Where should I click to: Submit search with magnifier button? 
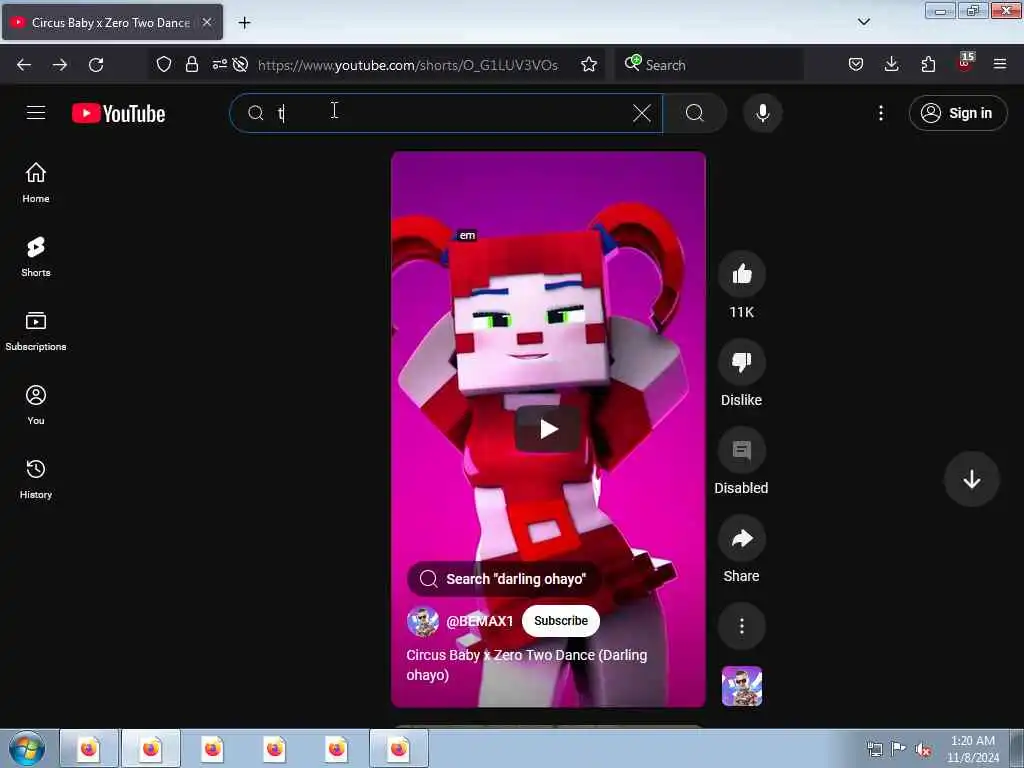tap(695, 113)
